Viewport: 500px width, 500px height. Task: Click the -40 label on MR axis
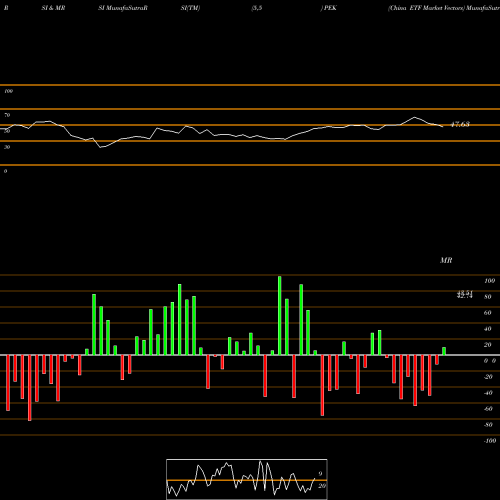click(488, 393)
